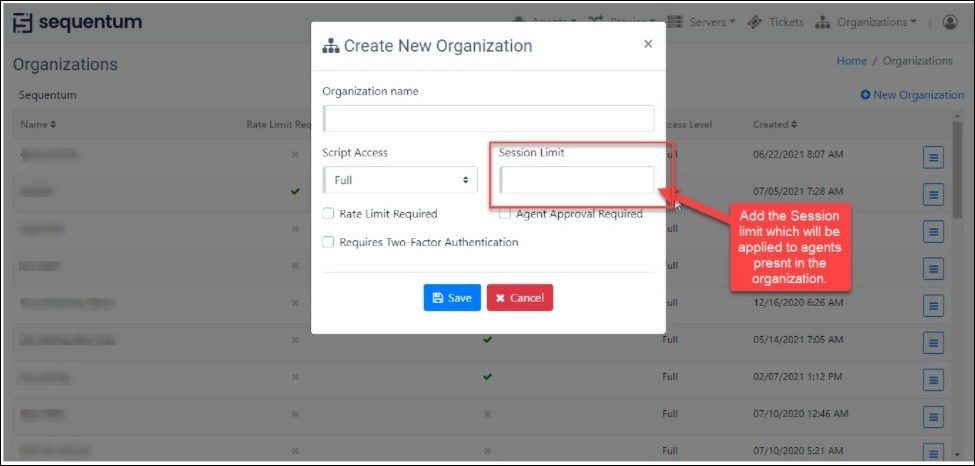Expand the Organizations navbar dropdown
975x466 pixels.
click(866, 22)
